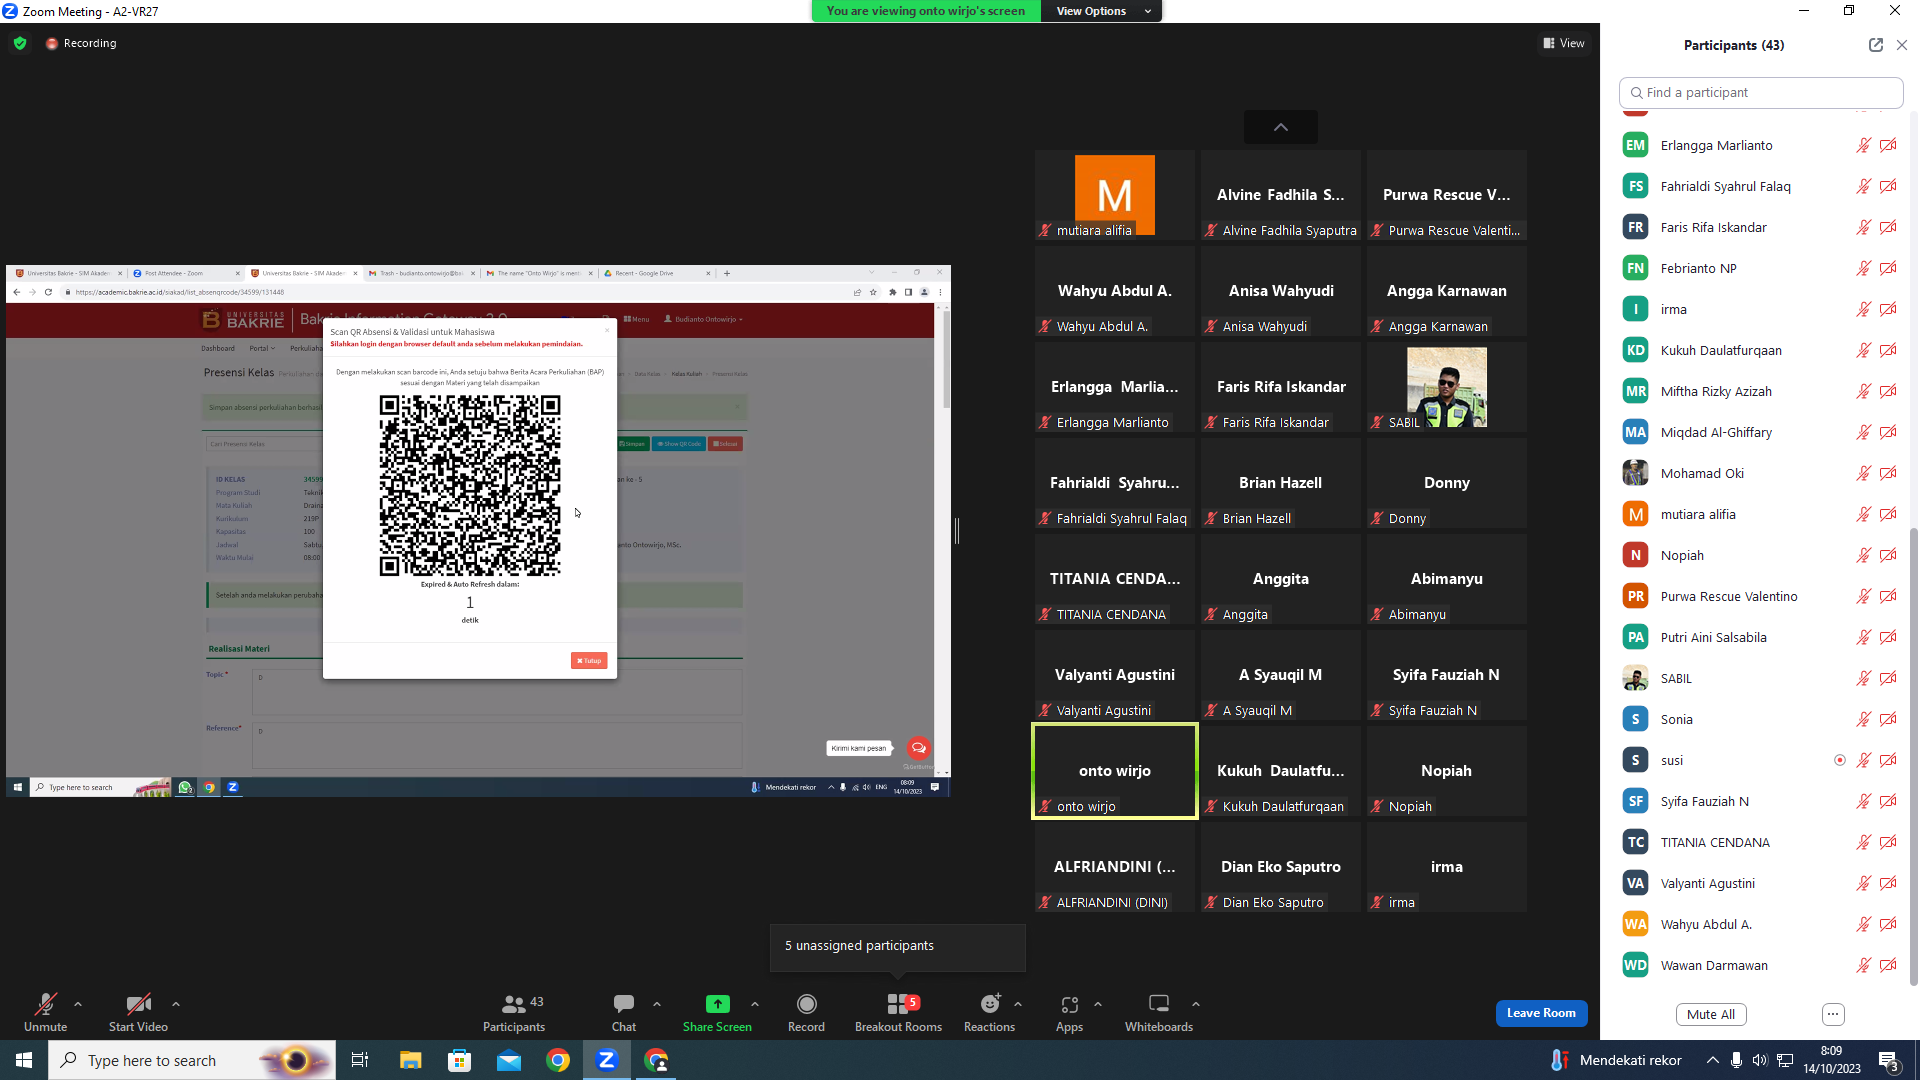This screenshot has width=1920, height=1080.
Task: Open the Chat icon
Action: (624, 1004)
